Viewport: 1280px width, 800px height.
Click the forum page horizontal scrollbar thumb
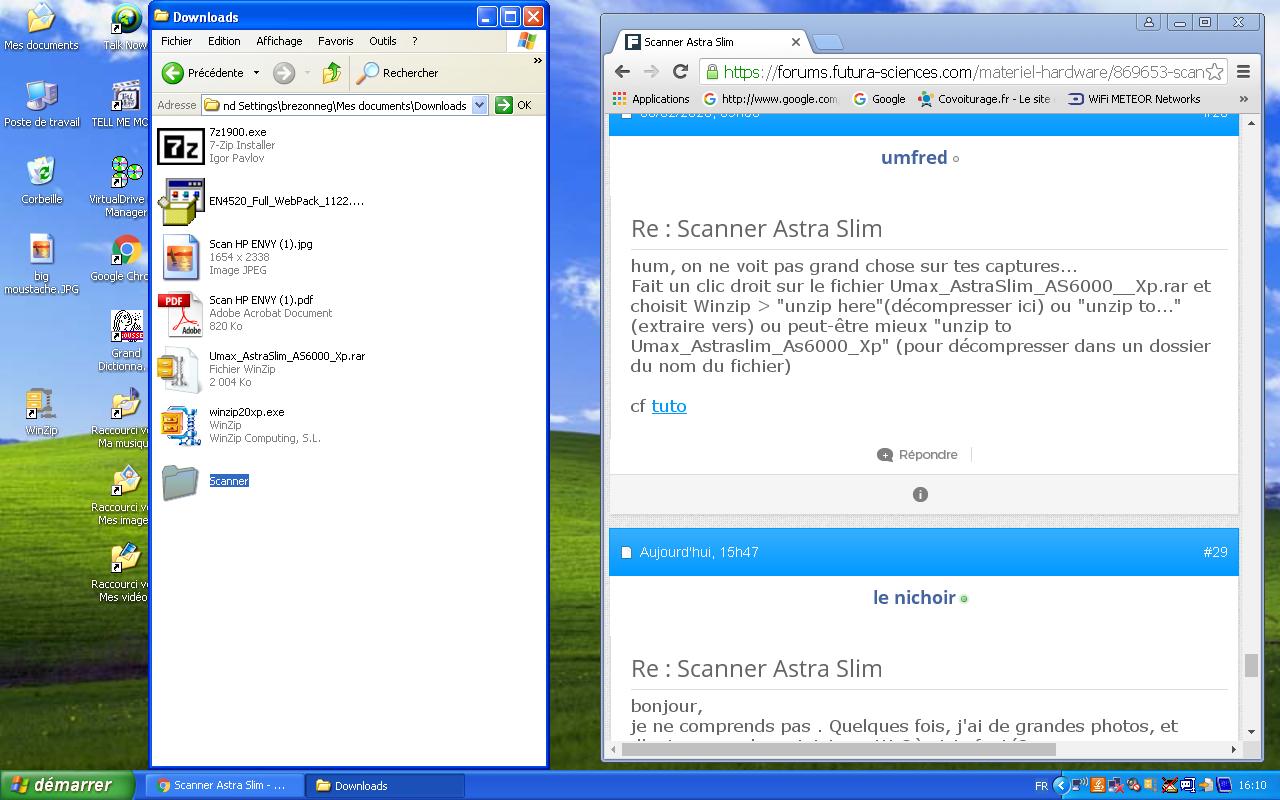click(838, 748)
